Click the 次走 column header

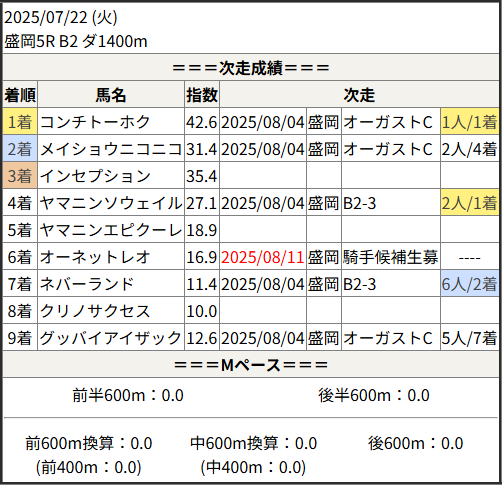pyautogui.click(x=359, y=95)
